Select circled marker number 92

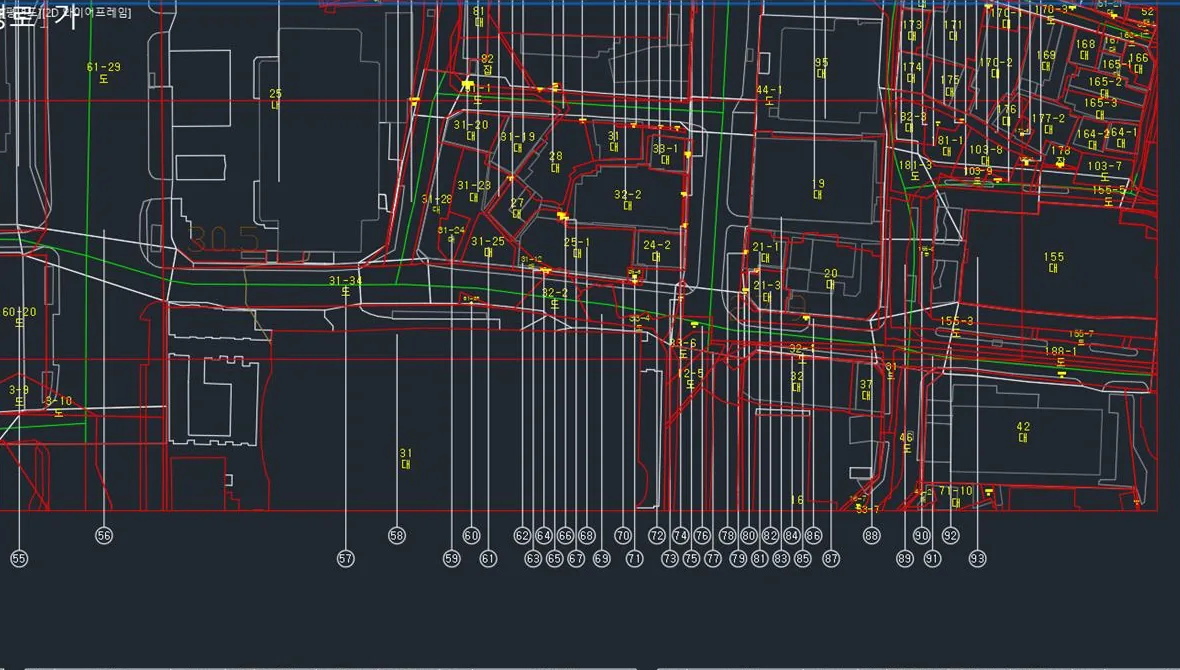(x=950, y=535)
